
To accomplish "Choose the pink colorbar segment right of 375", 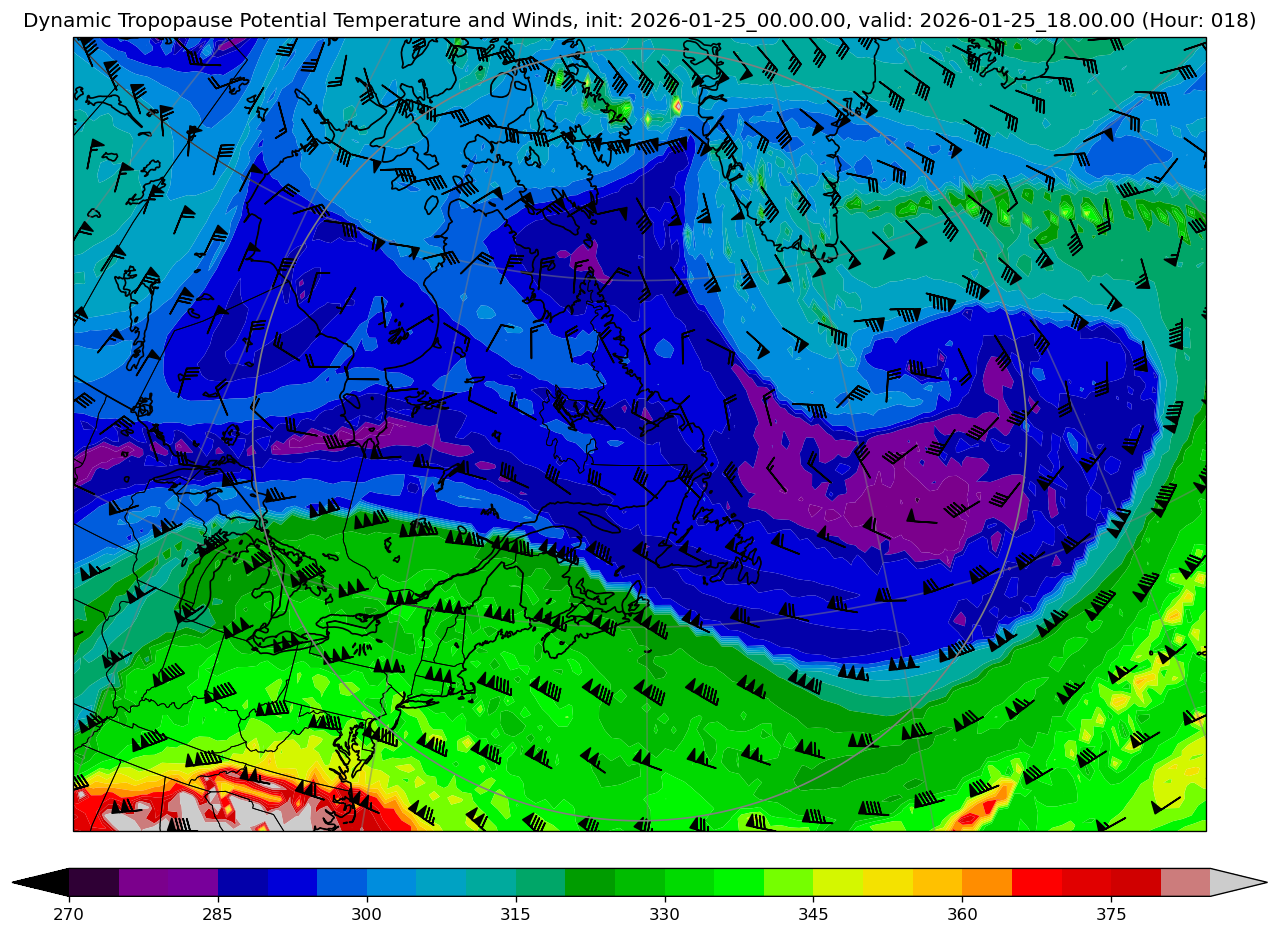I will pos(1185,882).
